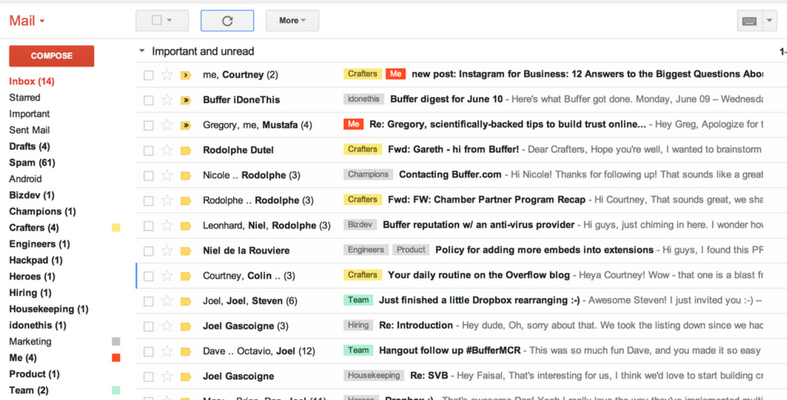The image size is (787, 400).
Task: Click the yellow Crafters label color swatch
Action: (x=116, y=228)
